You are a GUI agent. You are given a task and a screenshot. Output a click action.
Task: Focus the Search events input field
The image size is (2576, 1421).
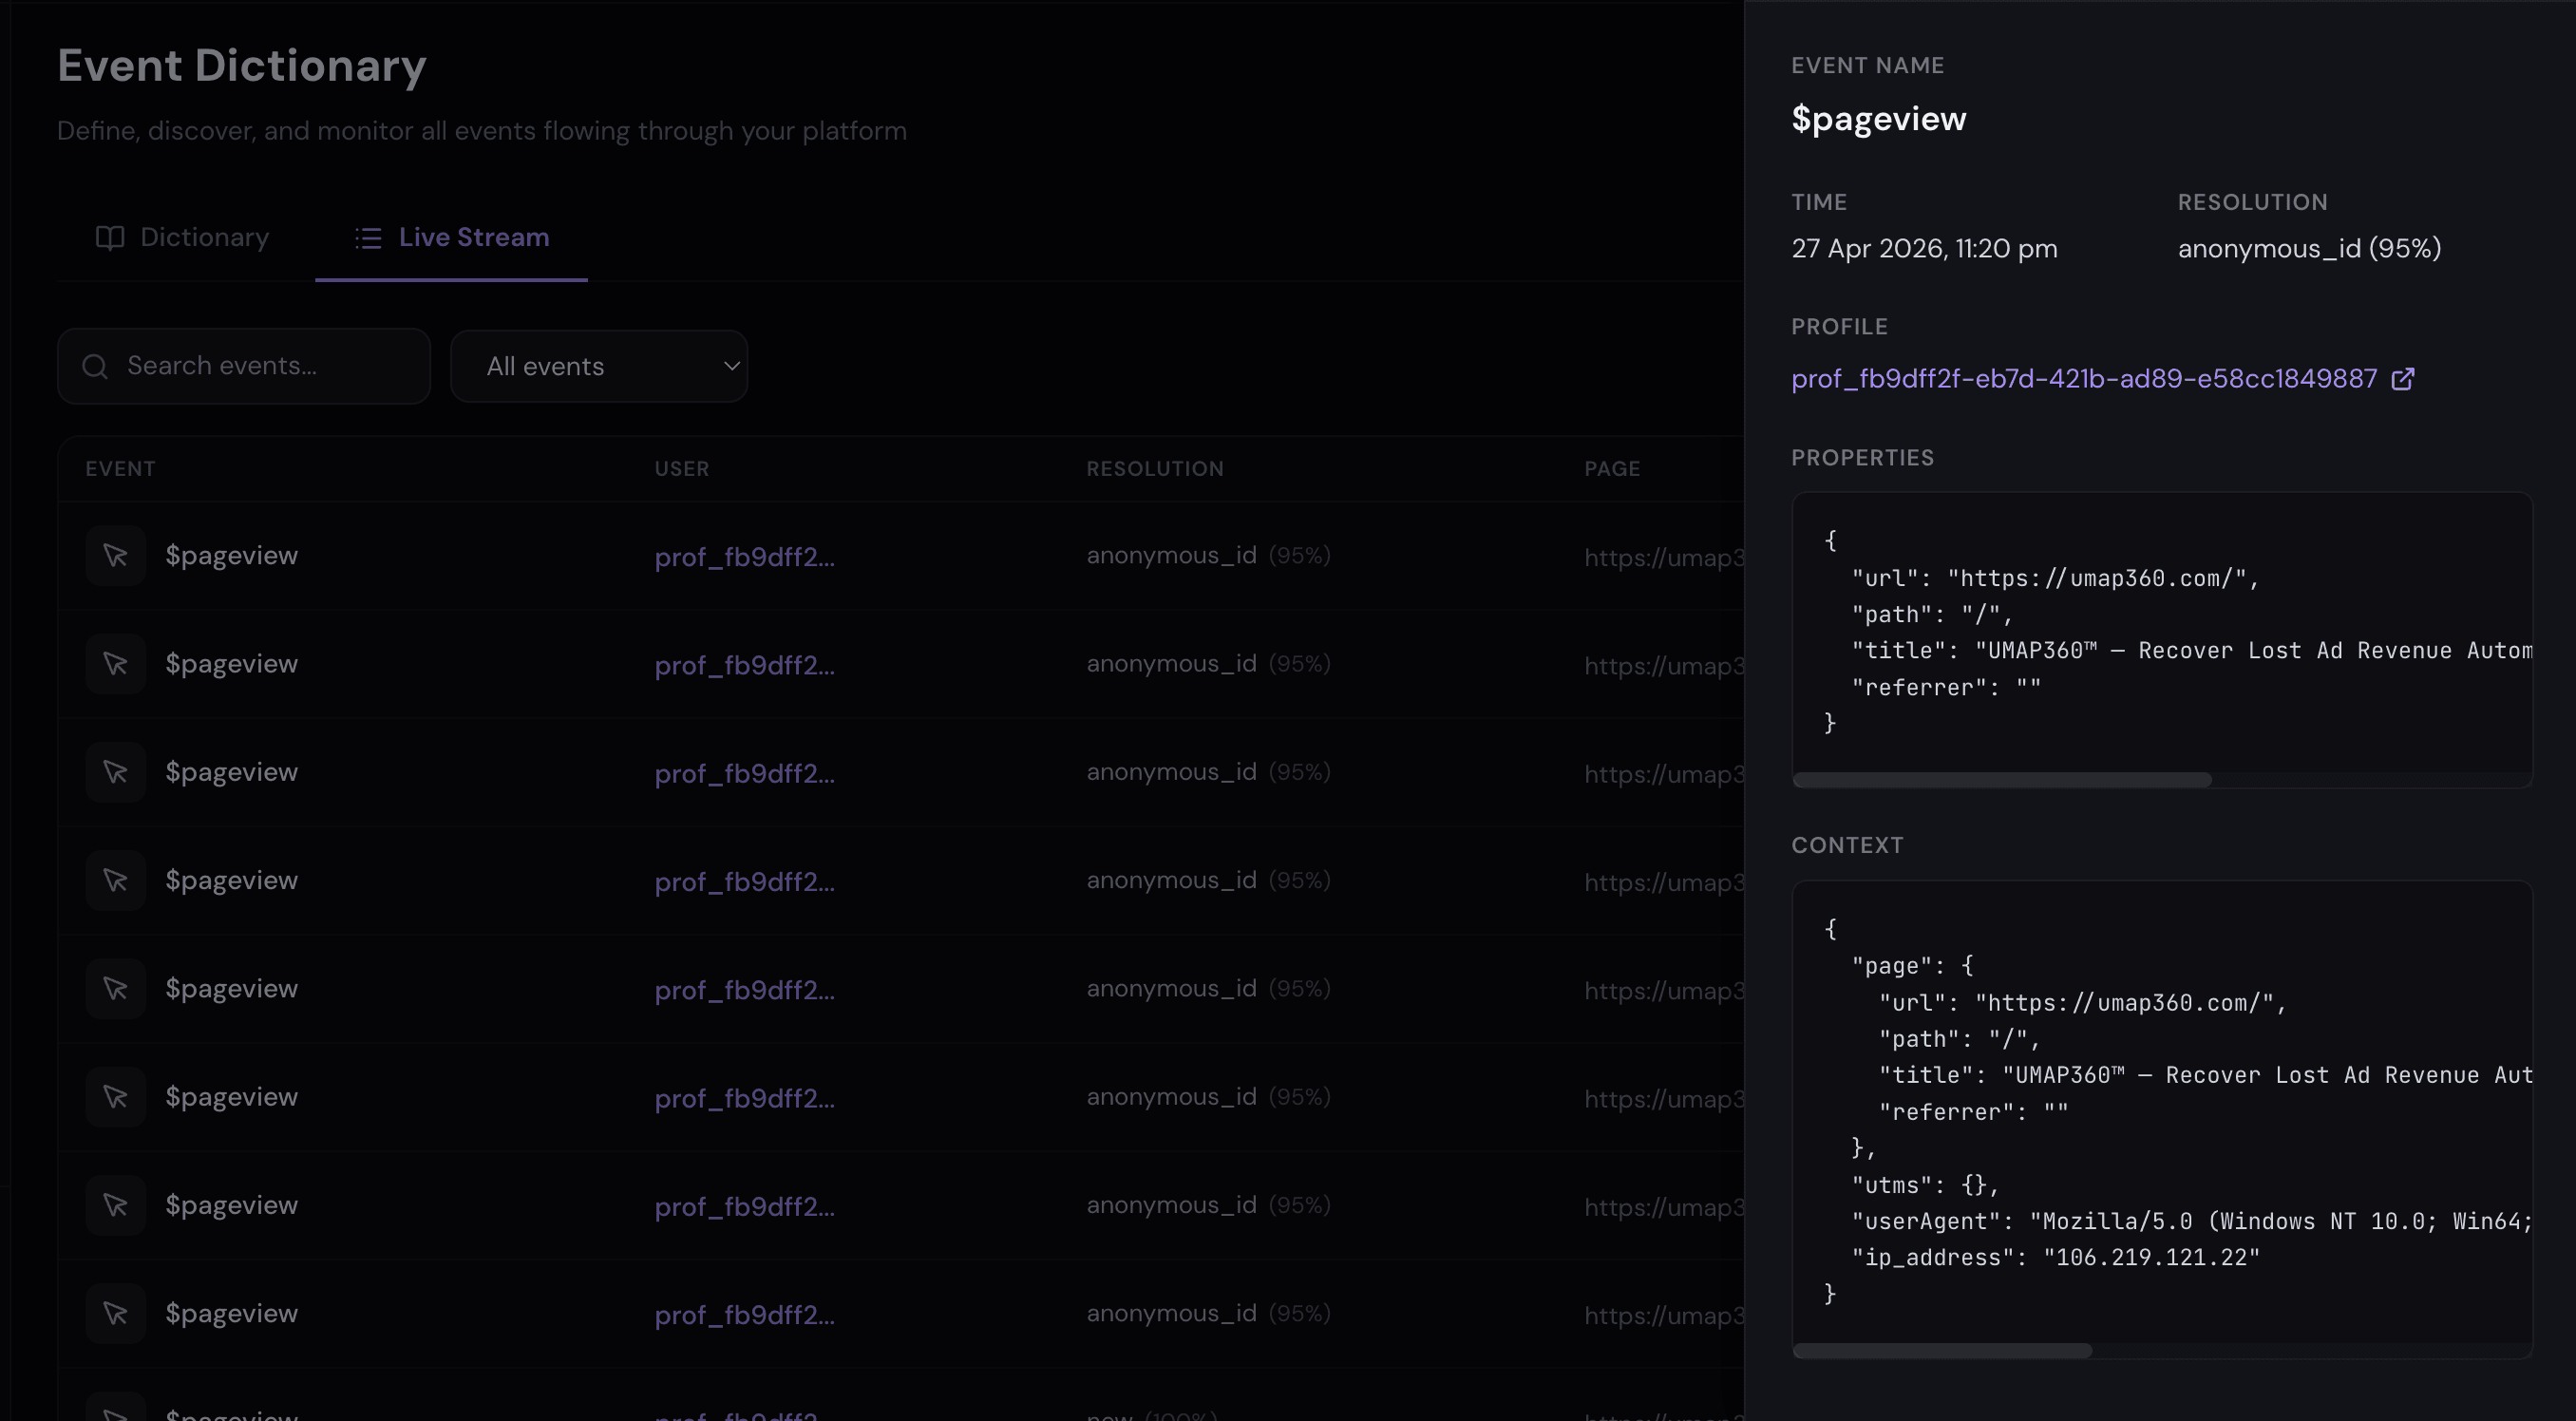click(x=244, y=366)
